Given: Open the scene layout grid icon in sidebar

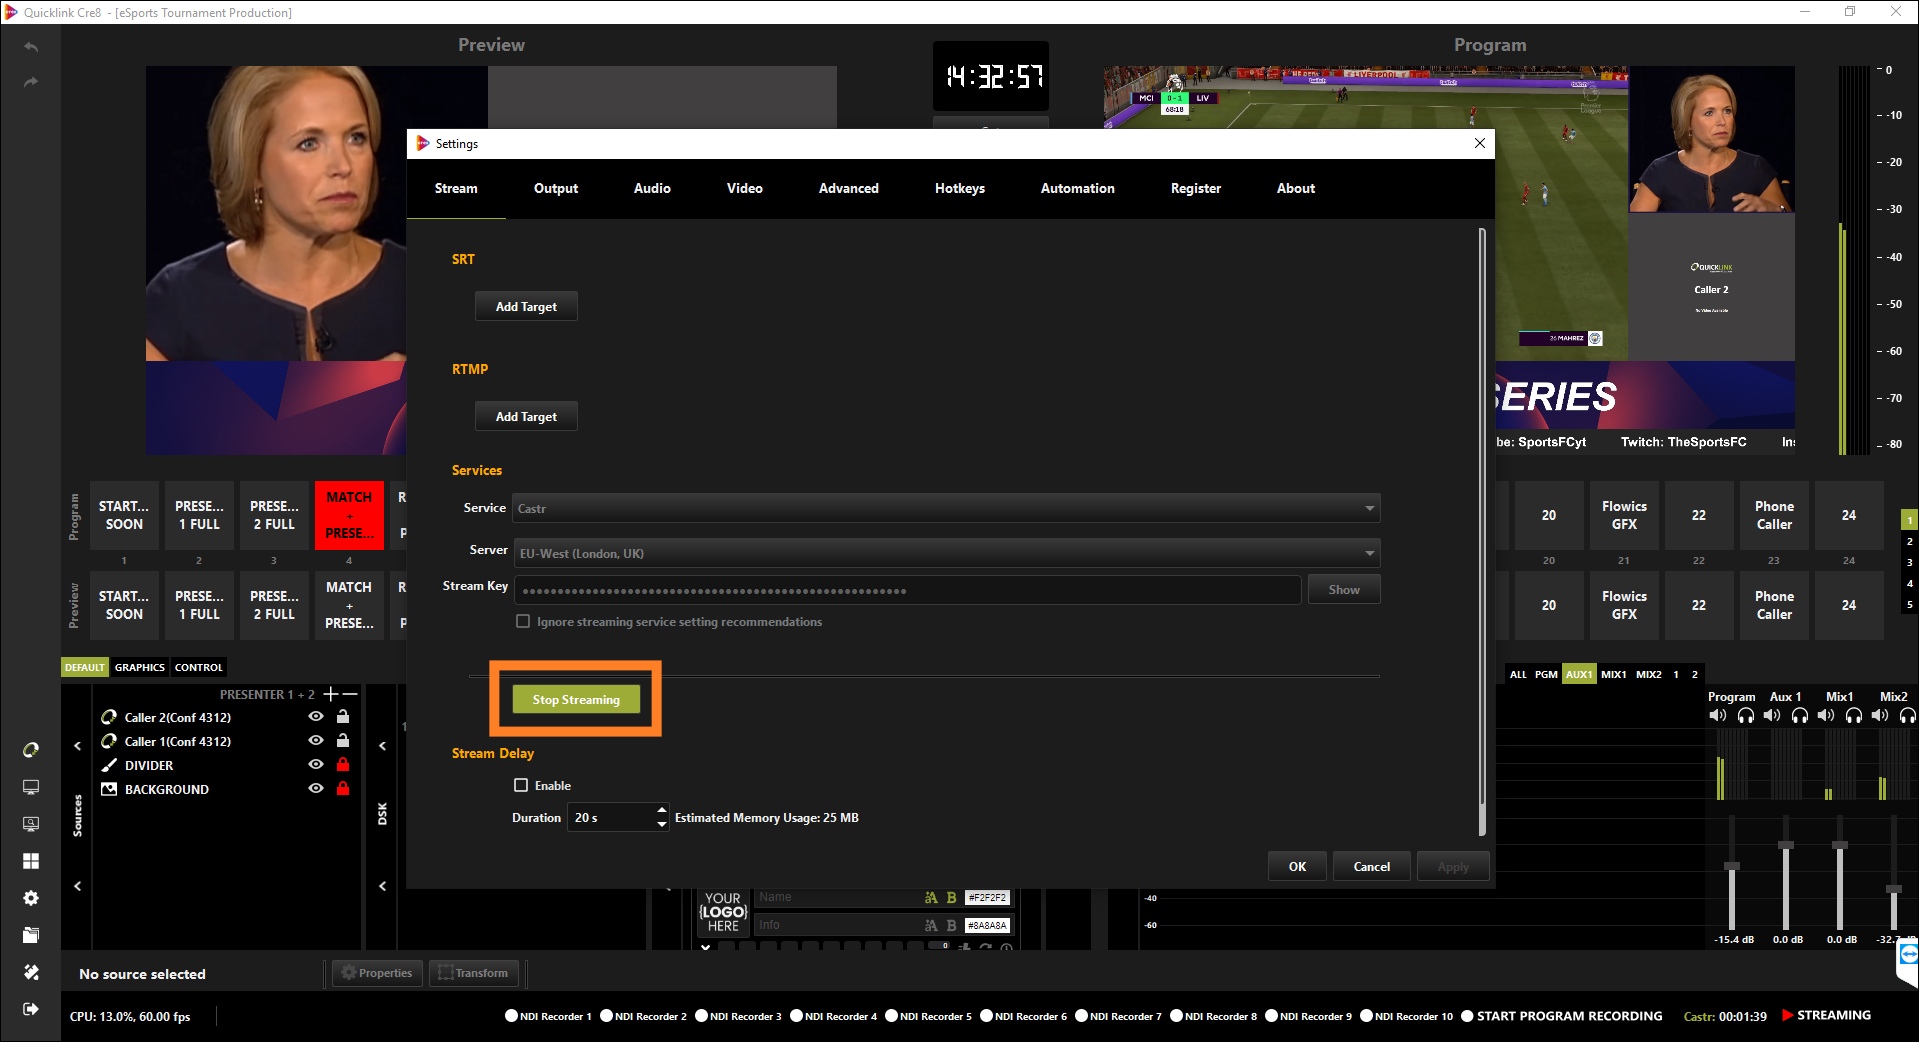Looking at the screenshot, I should [x=31, y=861].
